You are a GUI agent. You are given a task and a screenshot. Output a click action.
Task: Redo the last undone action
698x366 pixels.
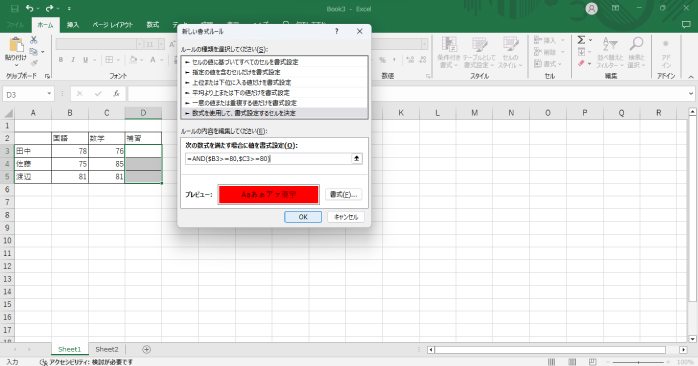pyautogui.click(x=49, y=8)
